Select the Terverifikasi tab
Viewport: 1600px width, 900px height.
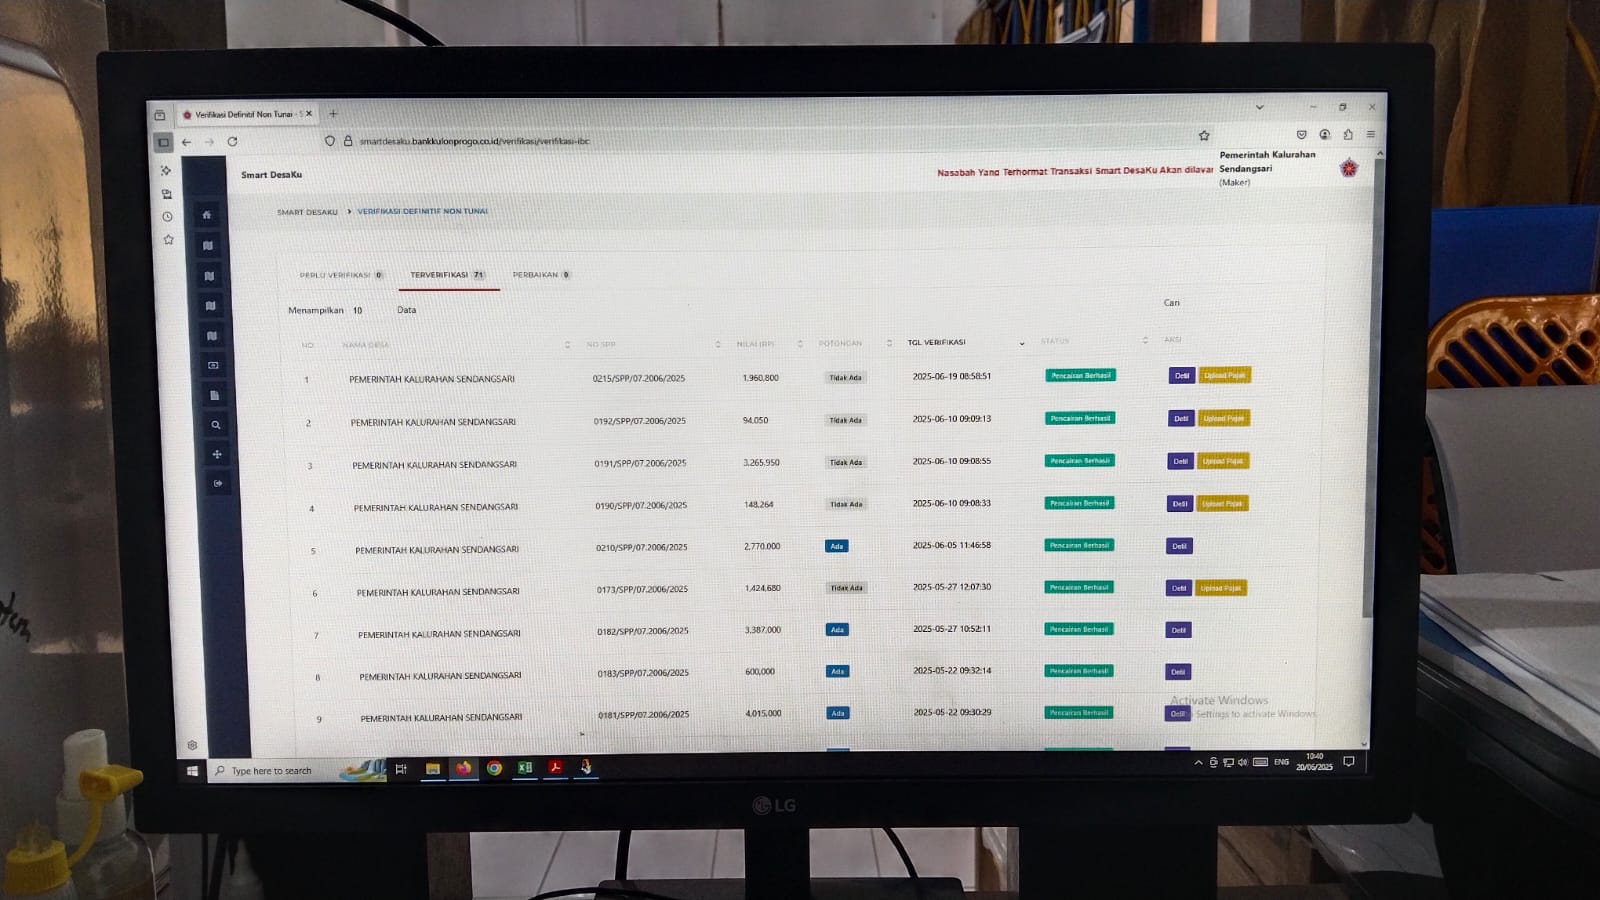click(x=448, y=275)
